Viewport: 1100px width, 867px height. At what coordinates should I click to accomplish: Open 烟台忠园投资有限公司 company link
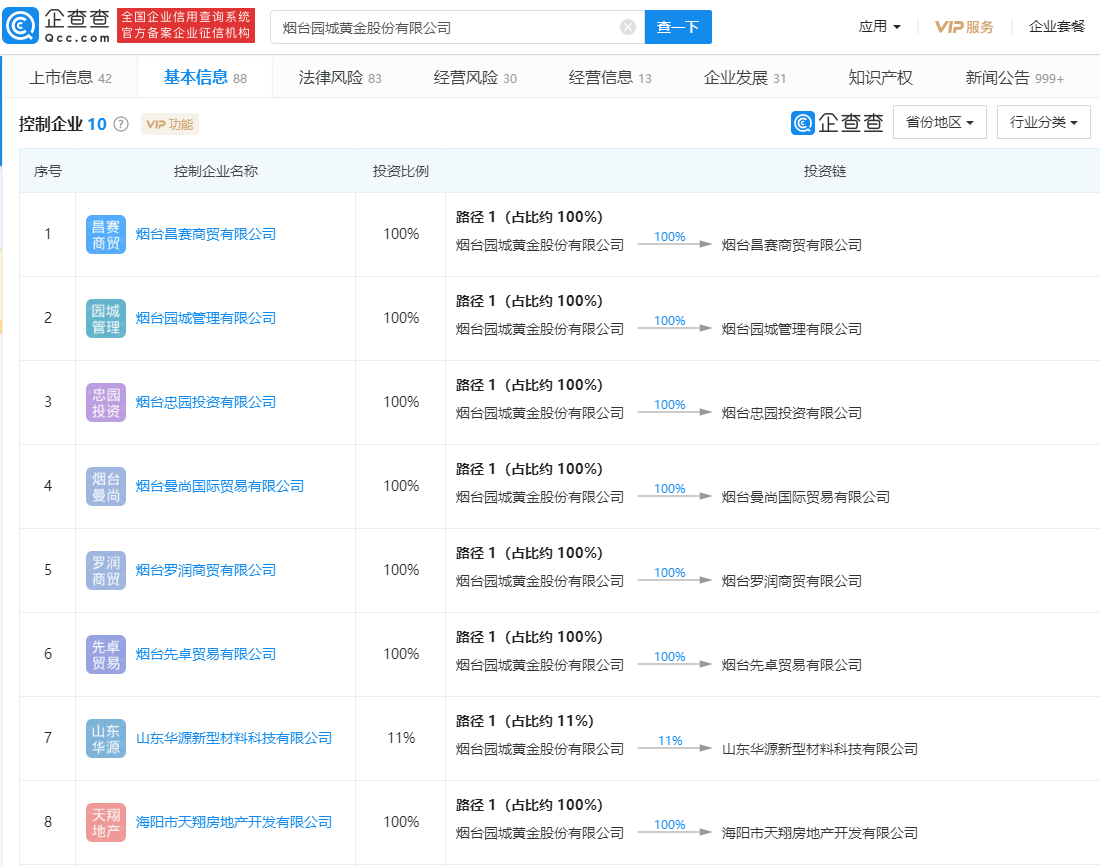pyautogui.click(x=206, y=402)
